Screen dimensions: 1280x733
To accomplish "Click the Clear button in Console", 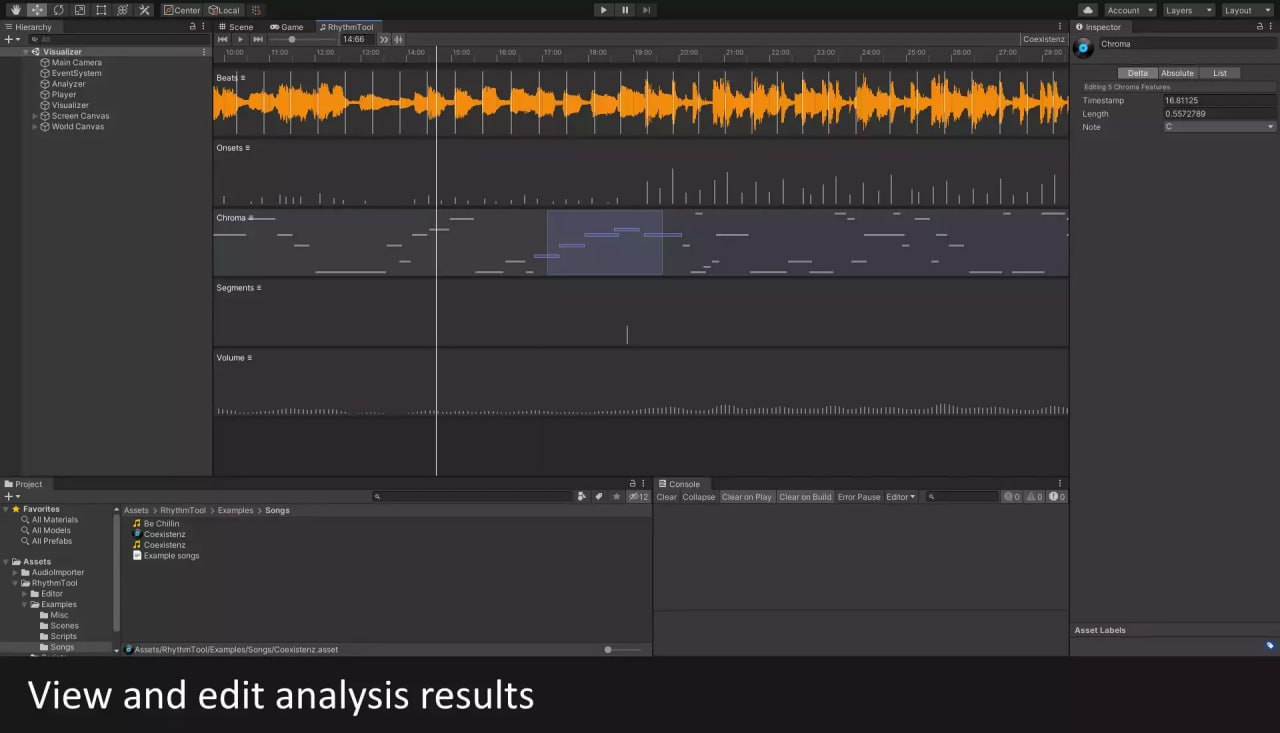I will click(x=666, y=497).
